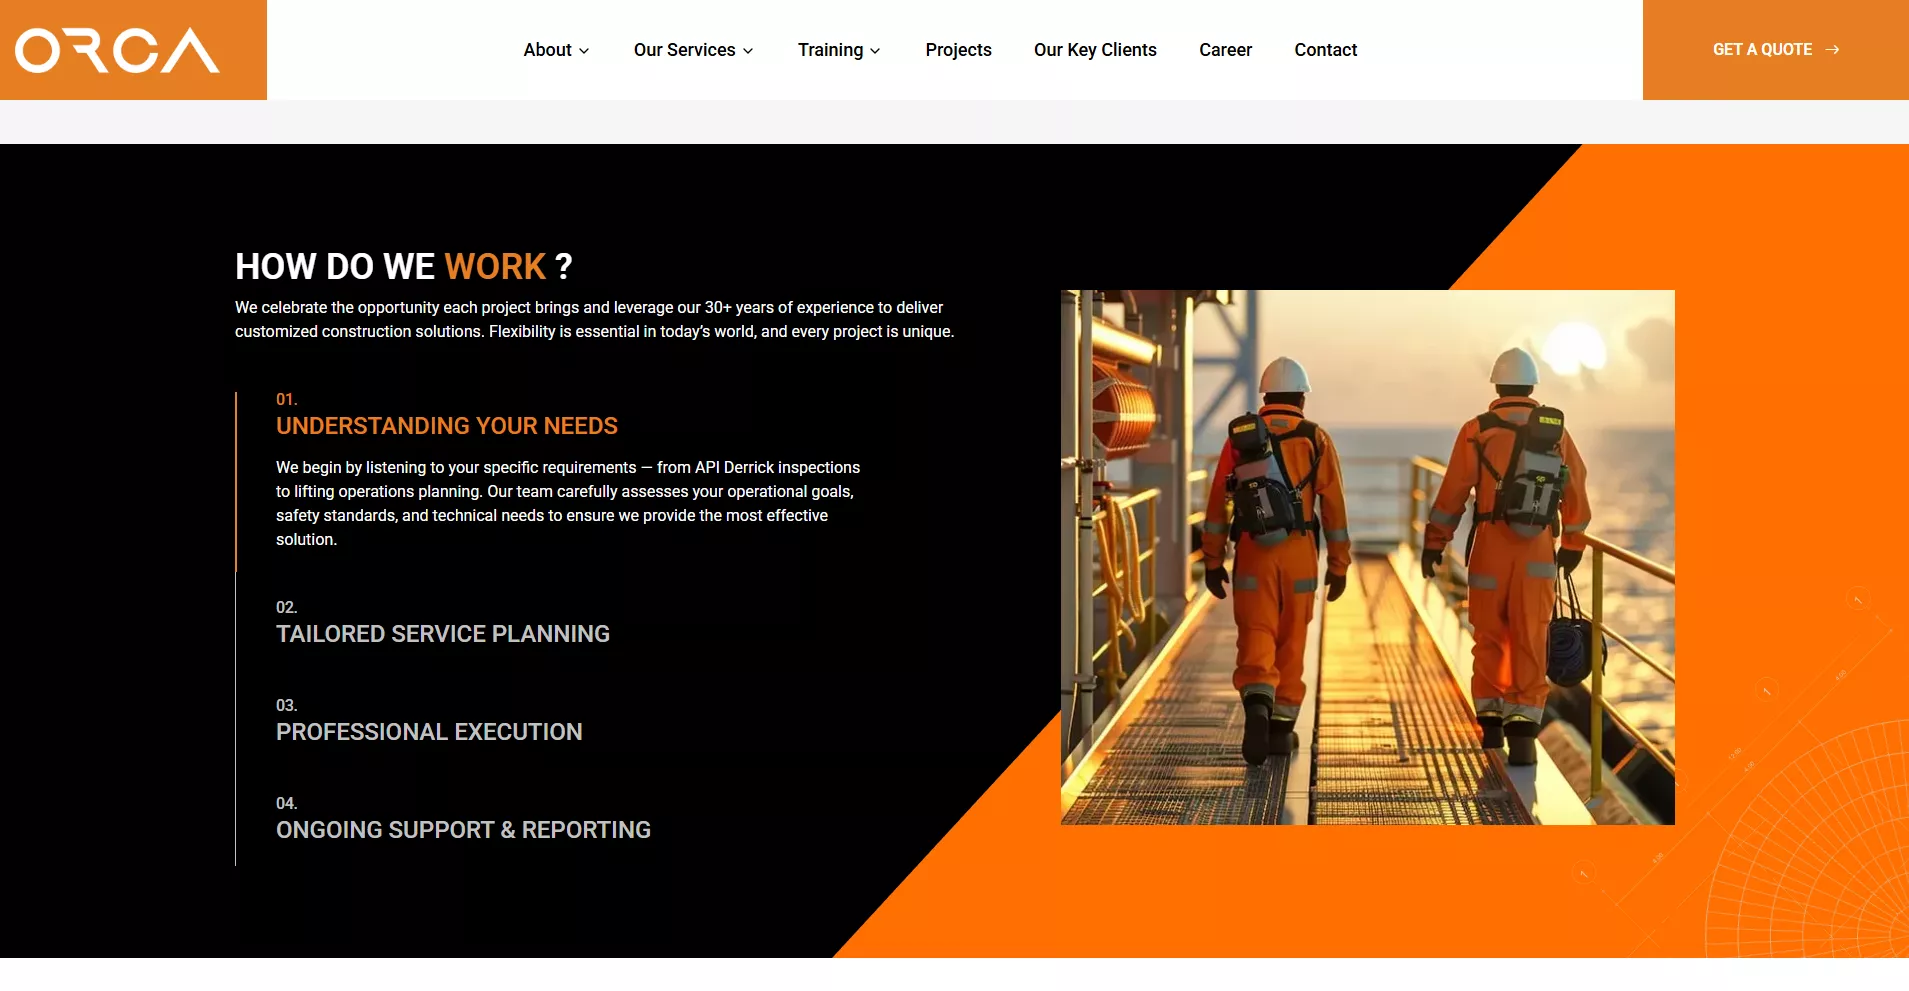Expand the Our Services dropdown chevron

pos(748,51)
